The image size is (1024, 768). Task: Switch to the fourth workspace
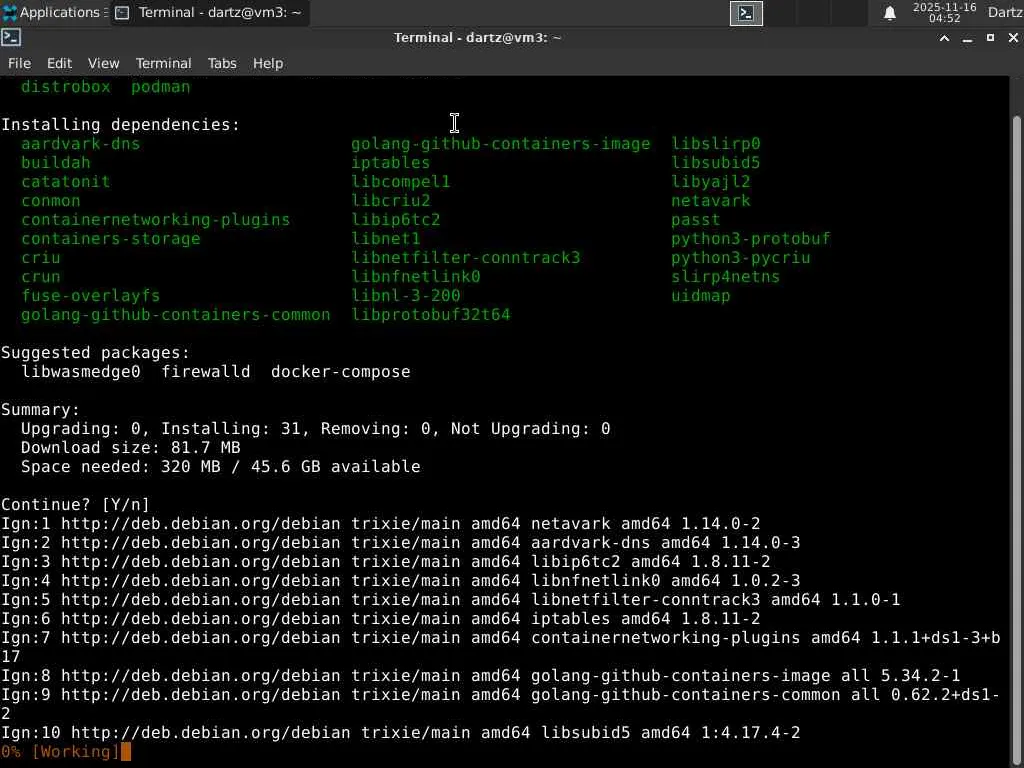(851, 13)
